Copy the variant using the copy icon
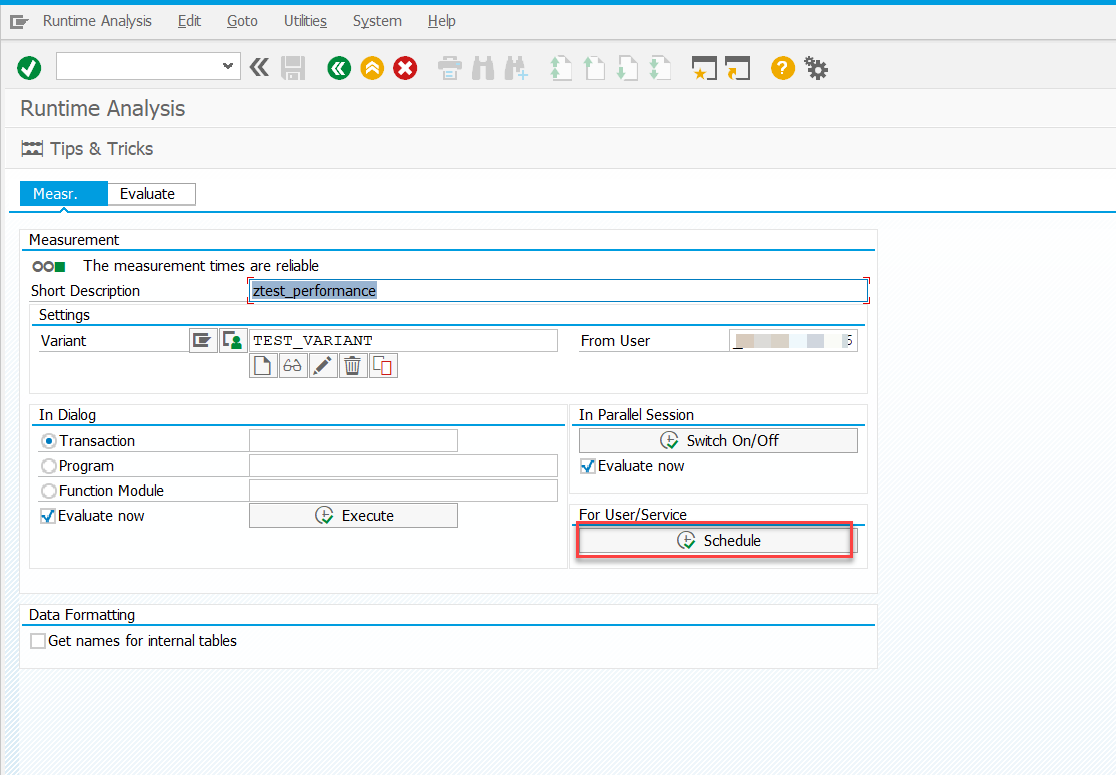This screenshot has height=775, width=1116. [383, 365]
